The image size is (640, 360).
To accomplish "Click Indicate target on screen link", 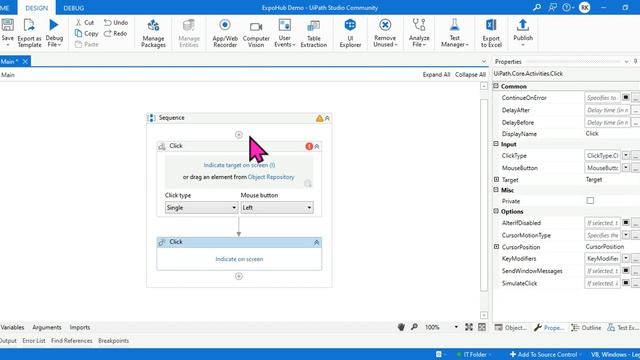I will pyautogui.click(x=239, y=165).
